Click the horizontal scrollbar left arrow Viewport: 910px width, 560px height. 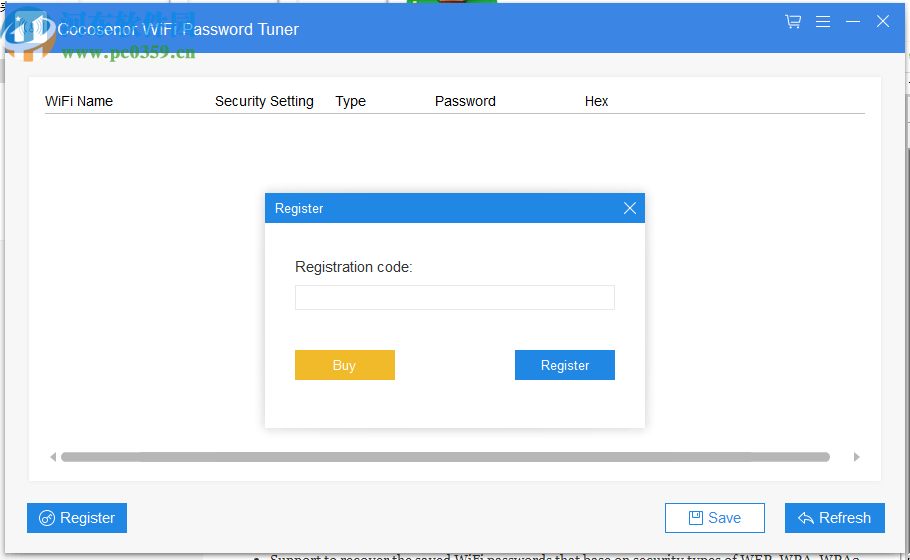click(x=53, y=457)
